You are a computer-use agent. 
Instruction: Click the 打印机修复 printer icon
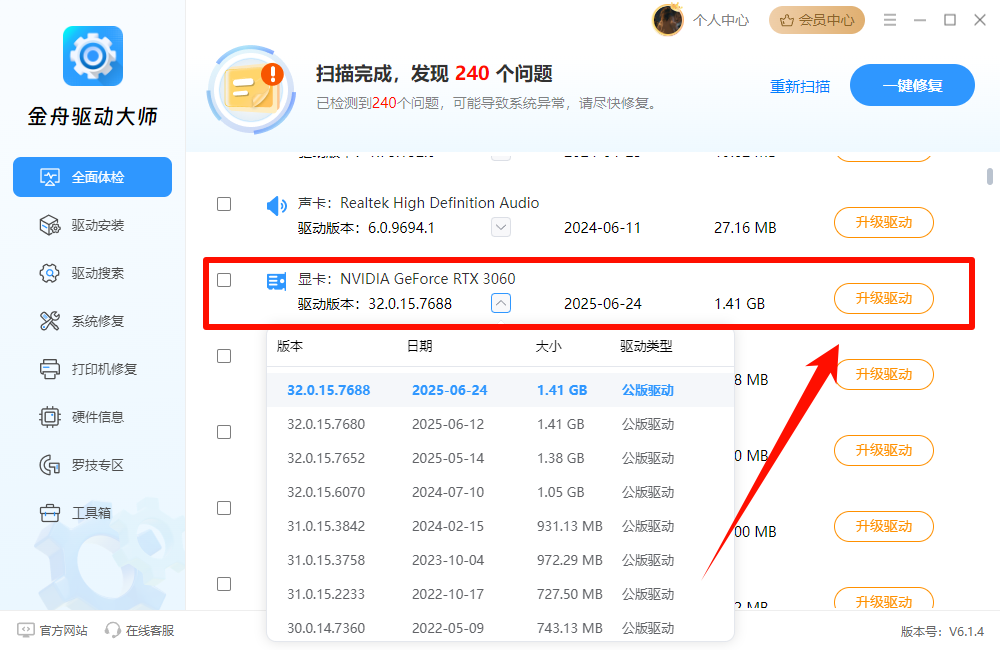[x=50, y=369]
